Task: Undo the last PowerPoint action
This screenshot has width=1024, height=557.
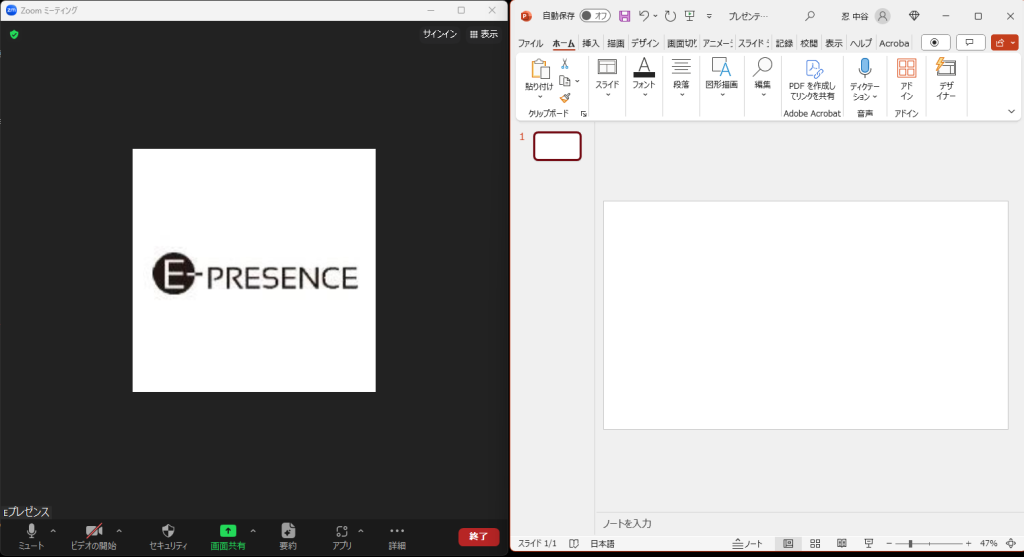Action: click(x=645, y=16)
